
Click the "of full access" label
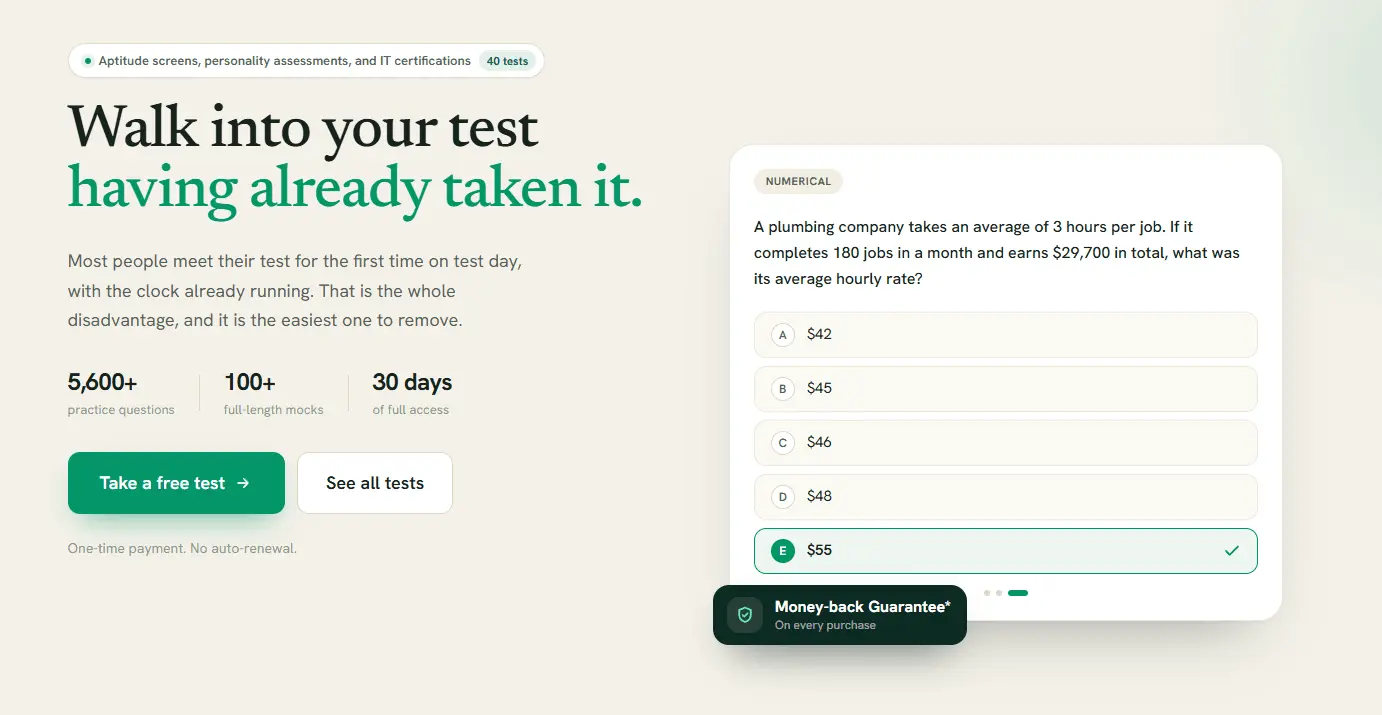click(411, 410)
